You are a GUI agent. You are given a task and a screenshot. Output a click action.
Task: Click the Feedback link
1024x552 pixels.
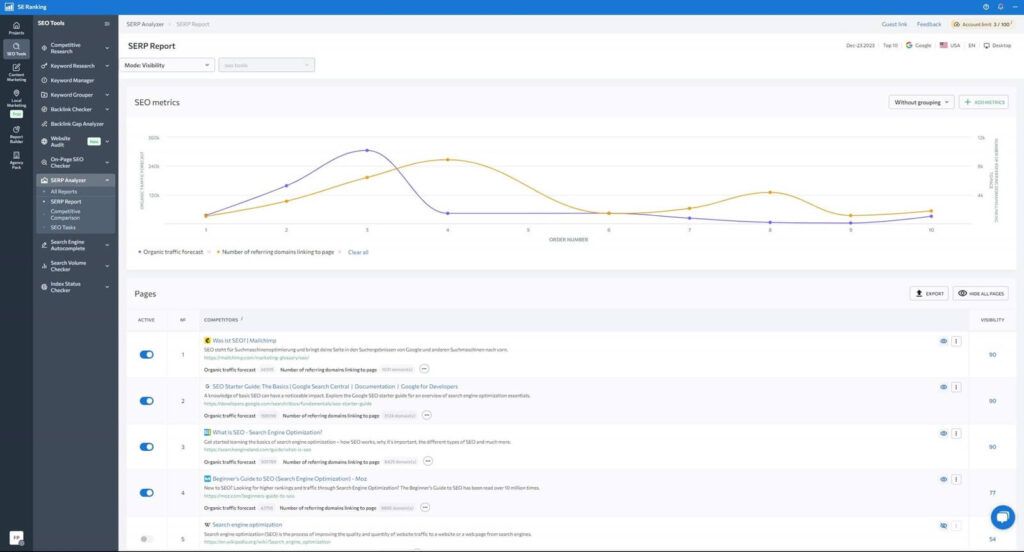pyautogui.click(x=929, y=24)
